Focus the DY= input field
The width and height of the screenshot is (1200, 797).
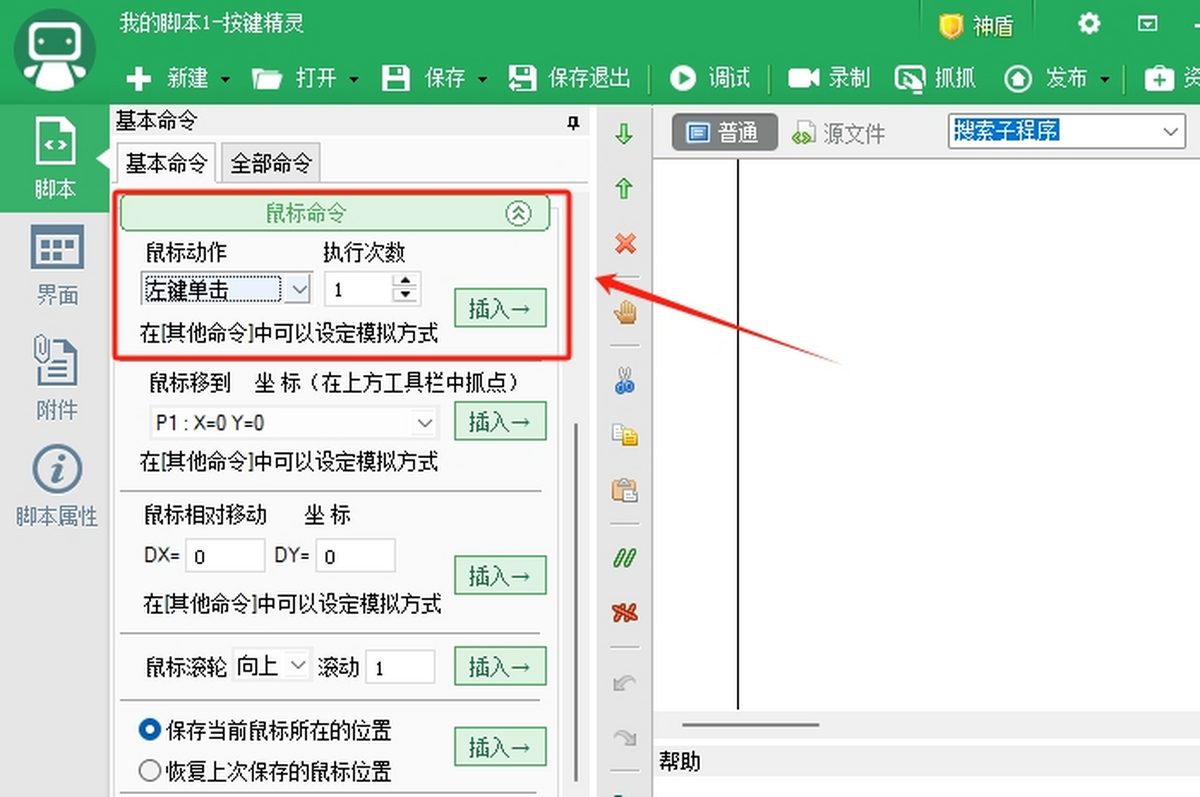[355, 556]
